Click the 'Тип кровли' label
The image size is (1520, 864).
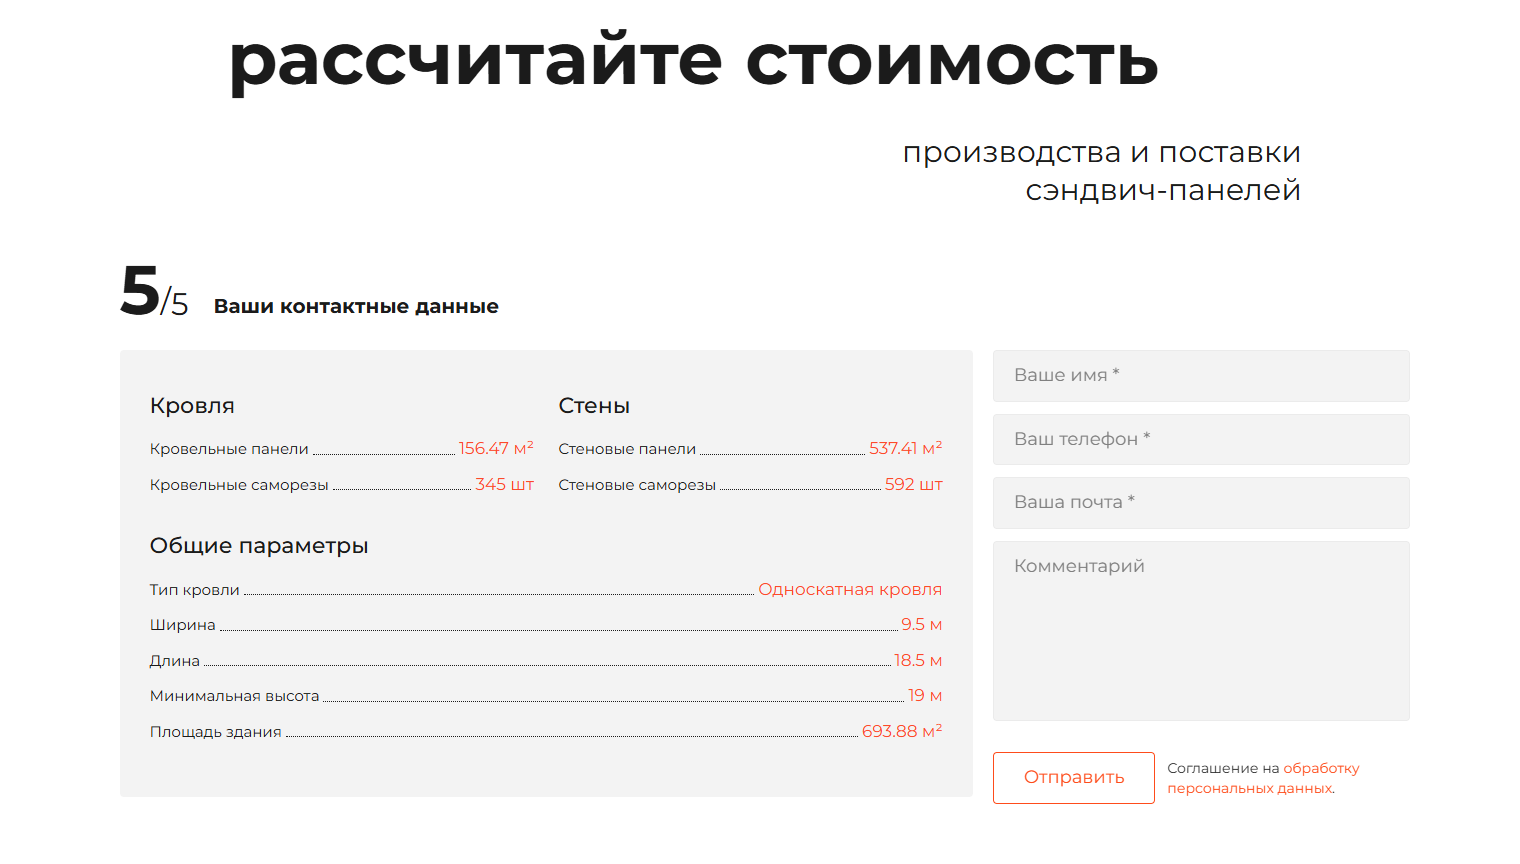coord(195,590)
